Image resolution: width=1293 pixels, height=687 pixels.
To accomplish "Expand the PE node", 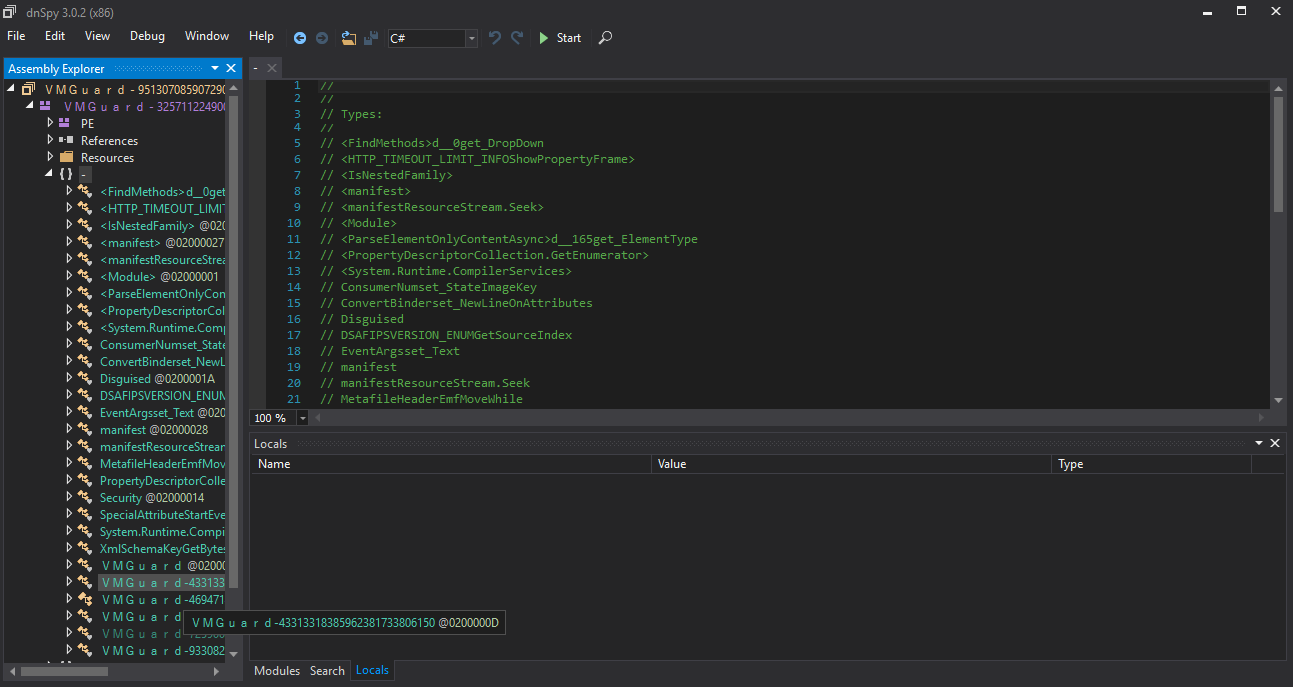I will [x=51, y=123].
